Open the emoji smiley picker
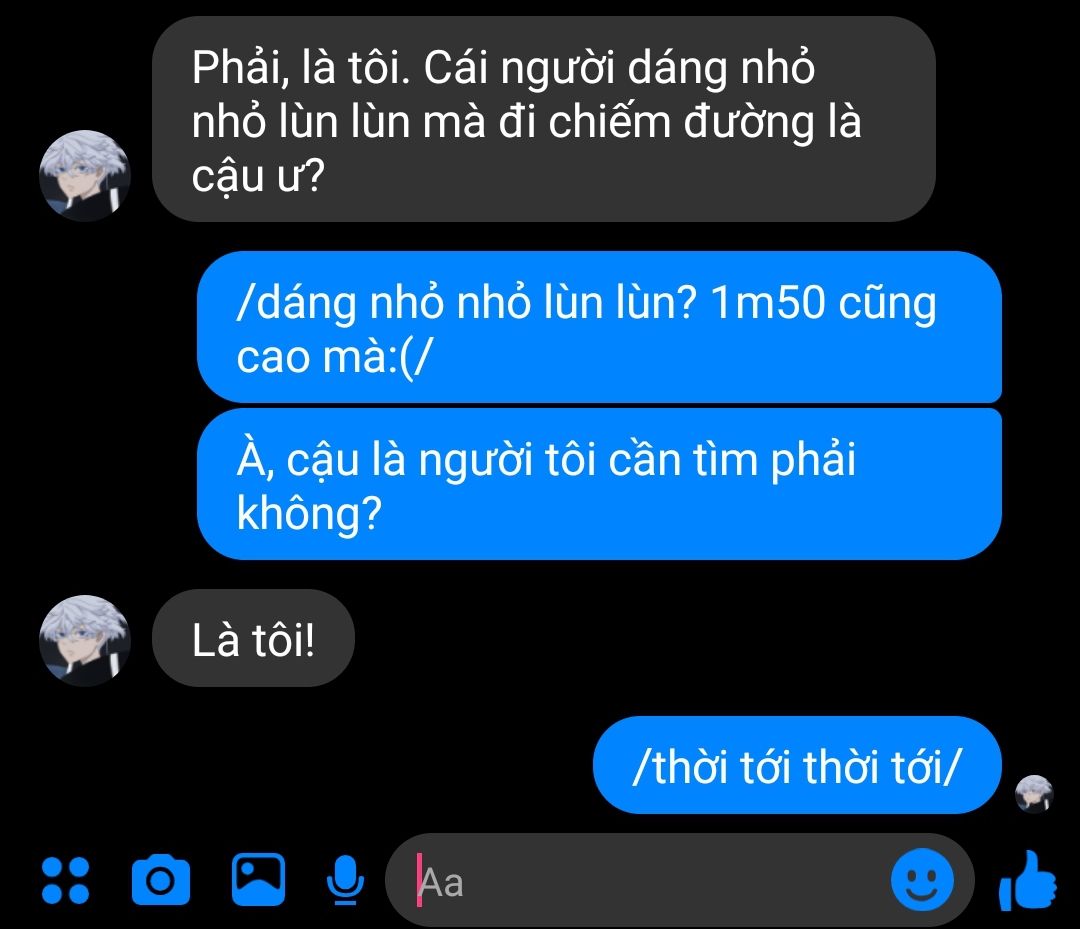 (922, 880)
